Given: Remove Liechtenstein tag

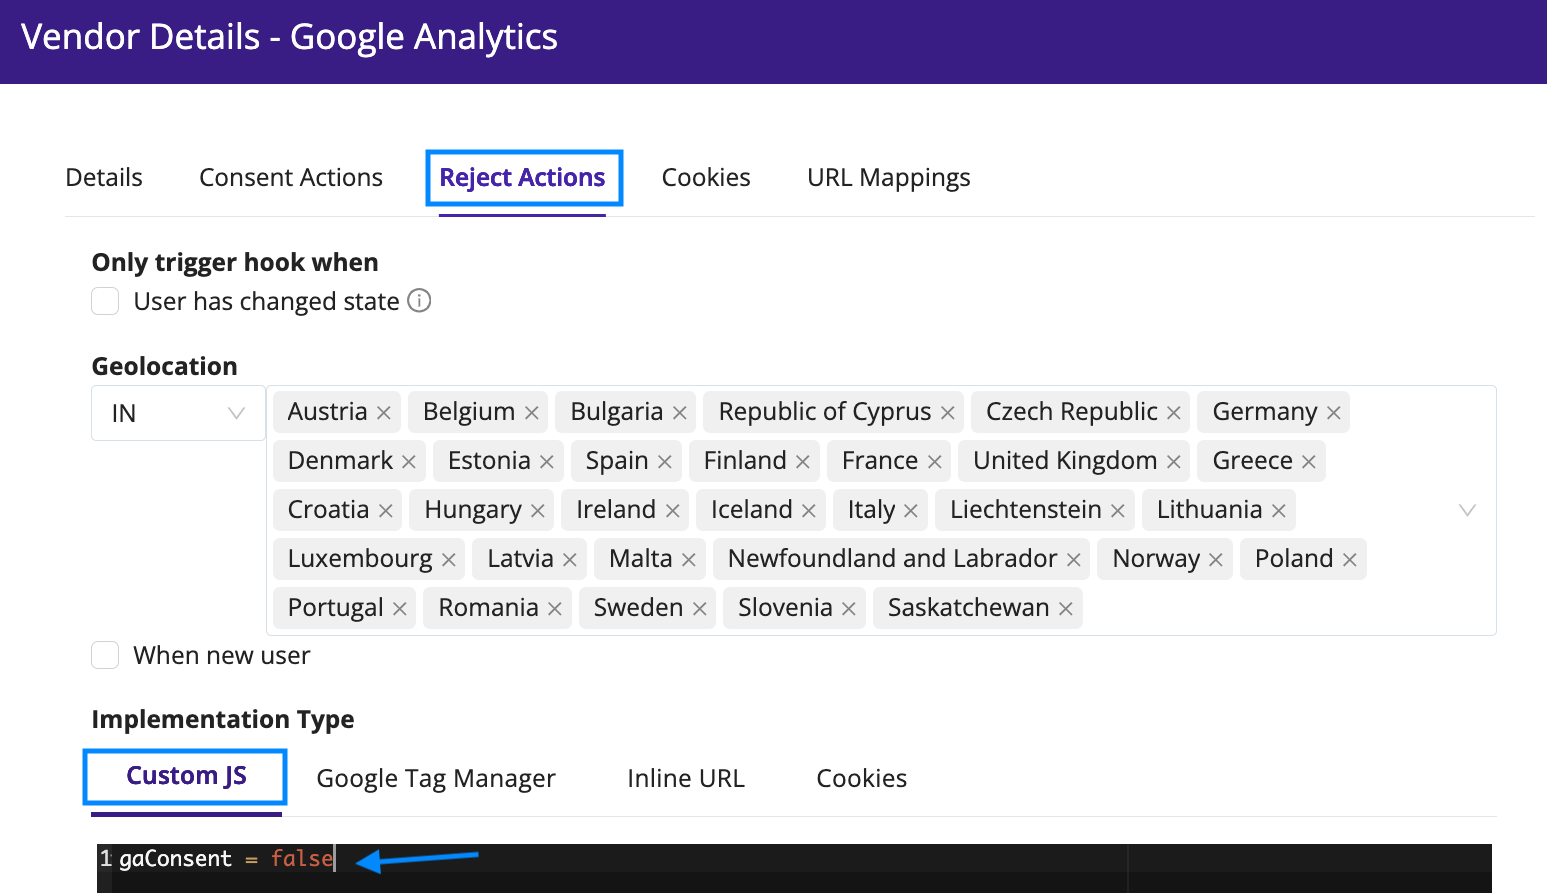Looking at the screenshot, I should 1118,510.
